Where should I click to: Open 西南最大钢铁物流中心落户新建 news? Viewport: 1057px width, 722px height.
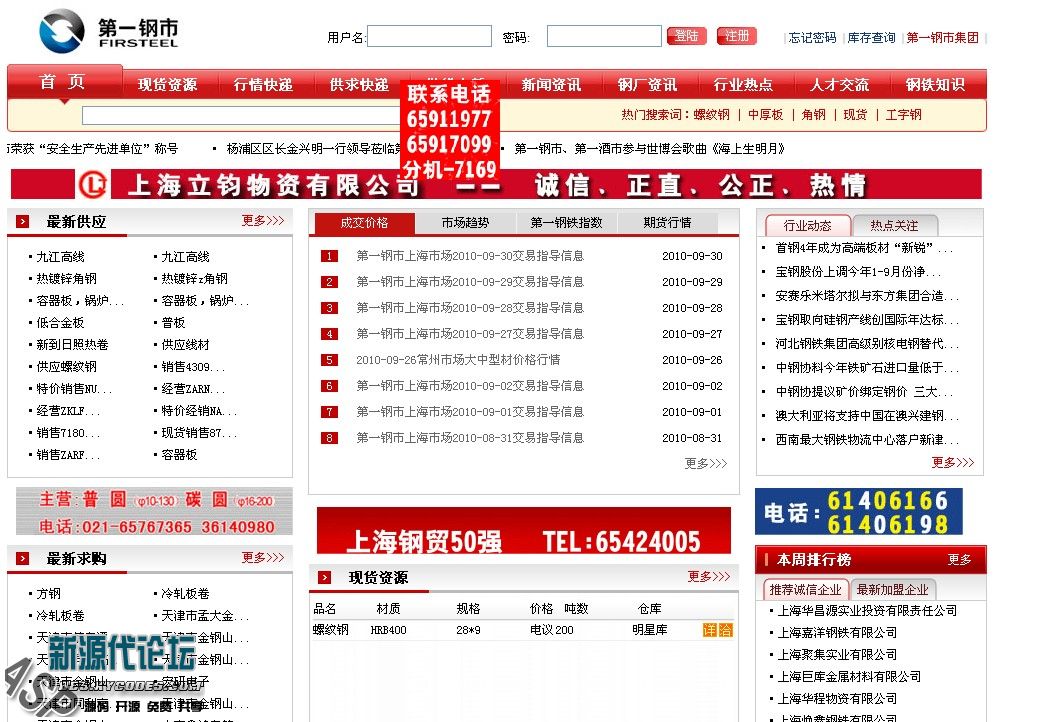tap(867, 440)
